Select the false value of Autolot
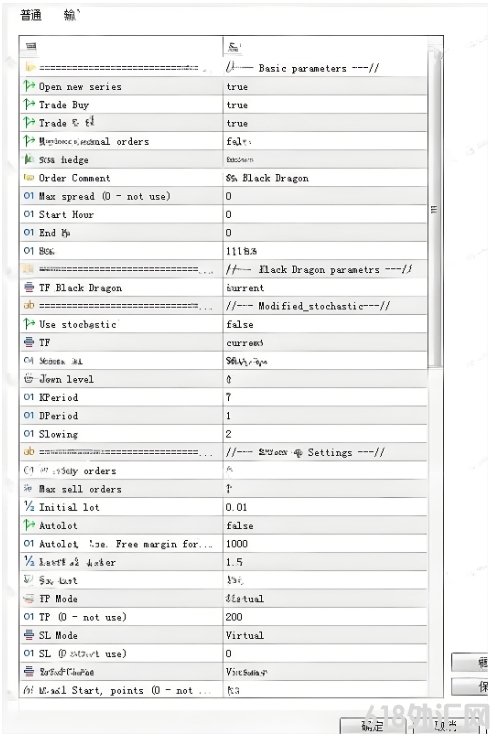The image size is (497, 741). 240,526
